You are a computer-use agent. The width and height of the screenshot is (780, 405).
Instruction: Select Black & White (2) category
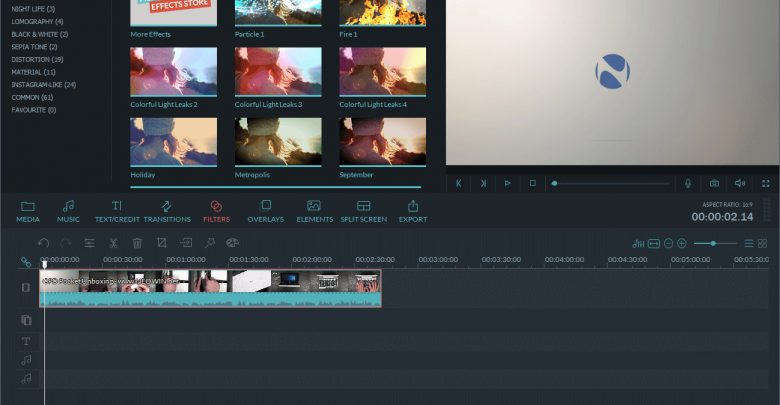tap(40, 34)
